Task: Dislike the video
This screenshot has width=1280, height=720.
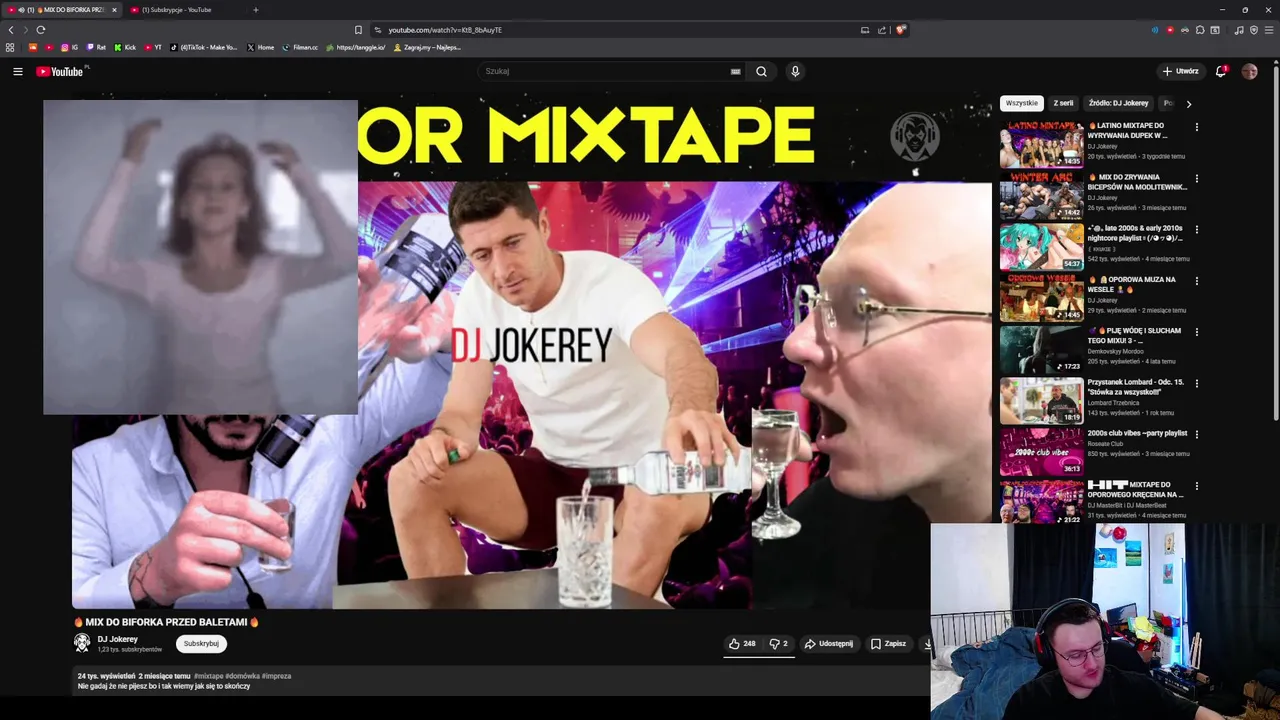Action: click(778, 644)
